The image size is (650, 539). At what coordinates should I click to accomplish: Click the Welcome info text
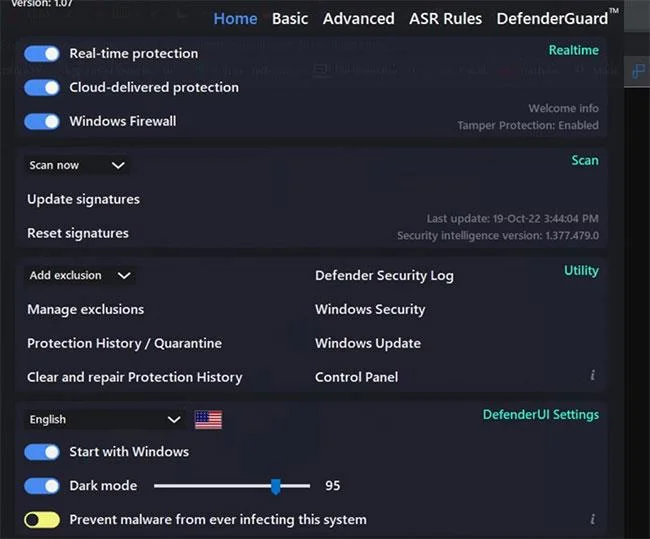(x=563, y=109)
